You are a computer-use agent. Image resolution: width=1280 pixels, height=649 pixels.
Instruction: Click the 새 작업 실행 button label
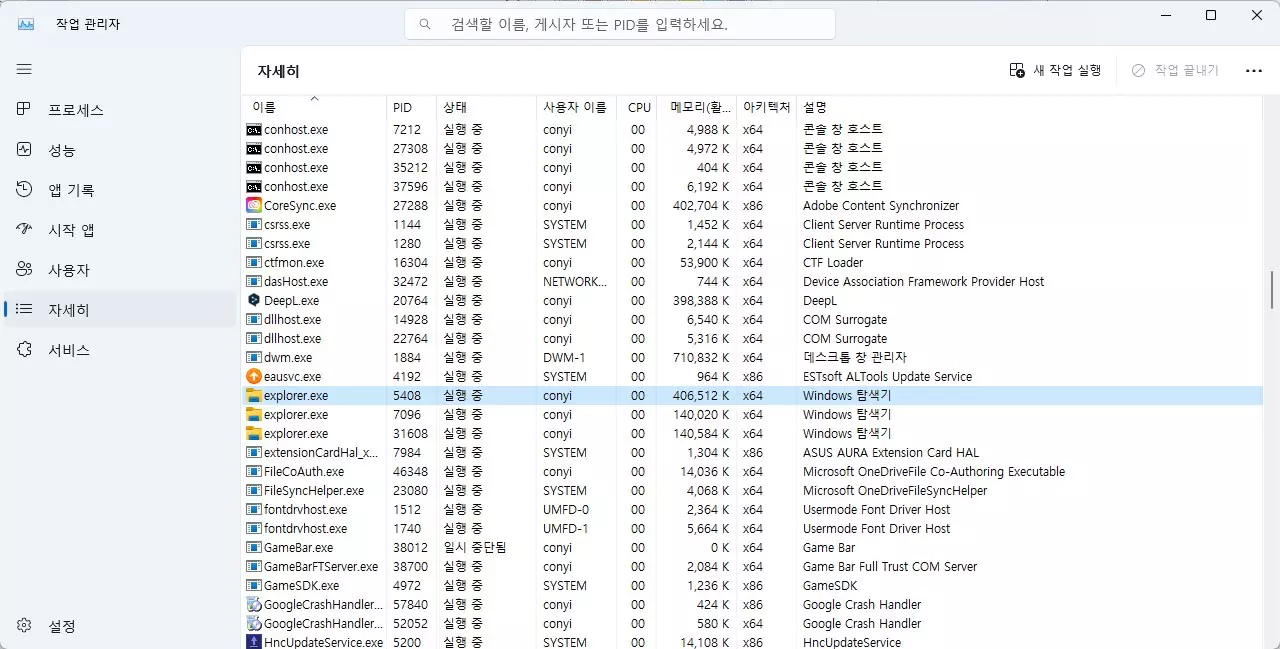(x=1060, y=70)
